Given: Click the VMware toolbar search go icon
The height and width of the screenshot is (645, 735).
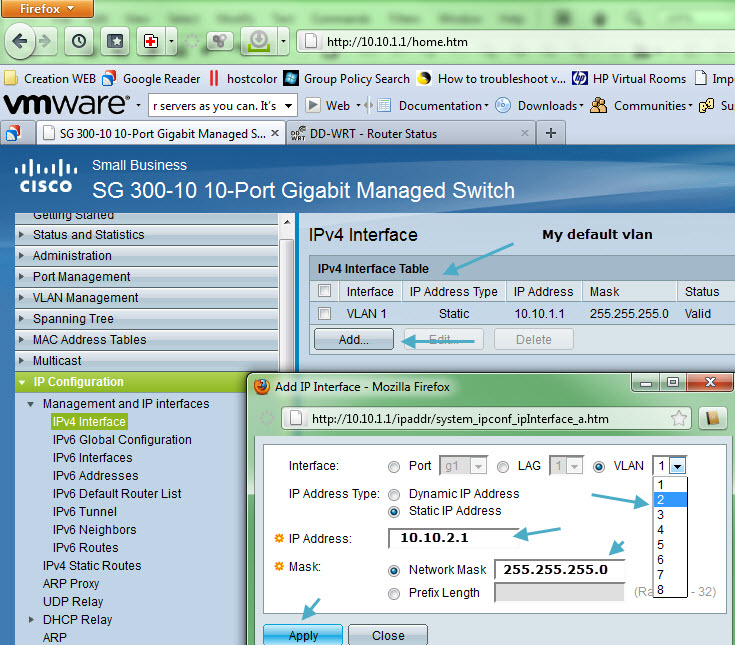Looking at the screenshot, I should pos(313,105).
